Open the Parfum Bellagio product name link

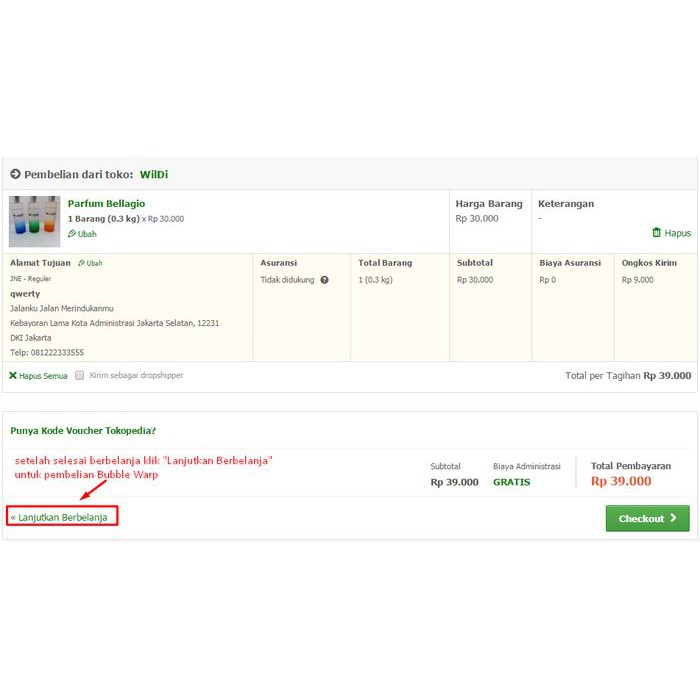(x=106, y=203)
